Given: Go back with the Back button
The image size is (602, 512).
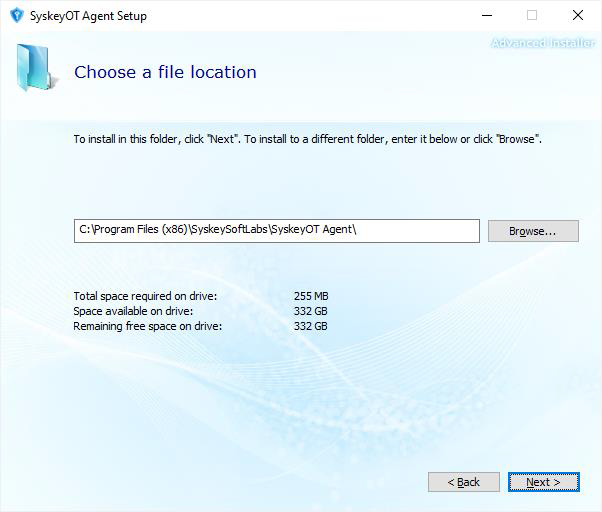Looking at the screenshot, I should 463,482.
